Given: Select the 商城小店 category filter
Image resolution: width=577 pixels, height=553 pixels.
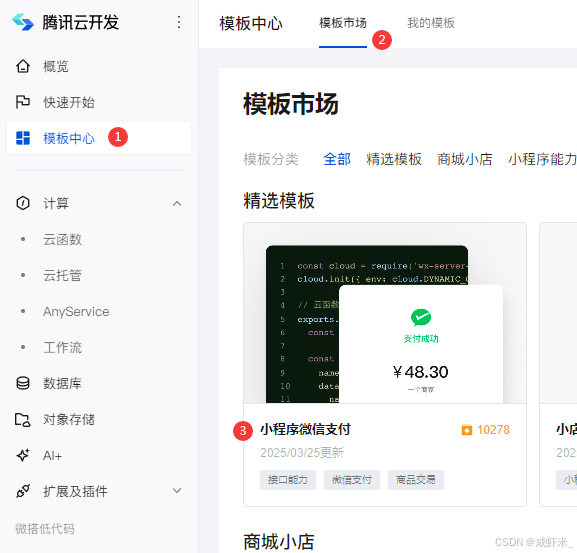Looking at the screenshot, I should click(465, 159).
